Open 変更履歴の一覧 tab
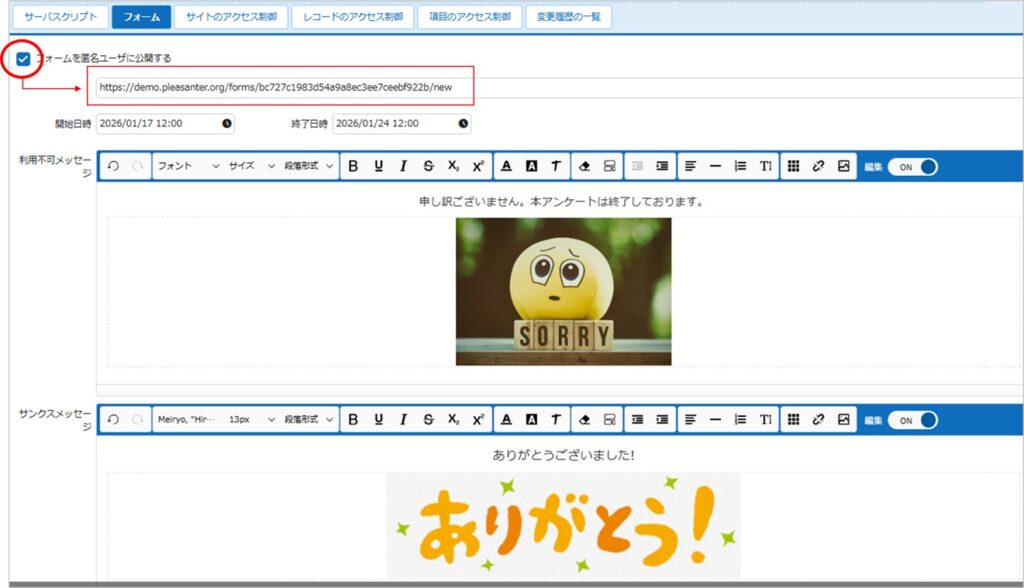 point(568,17)
